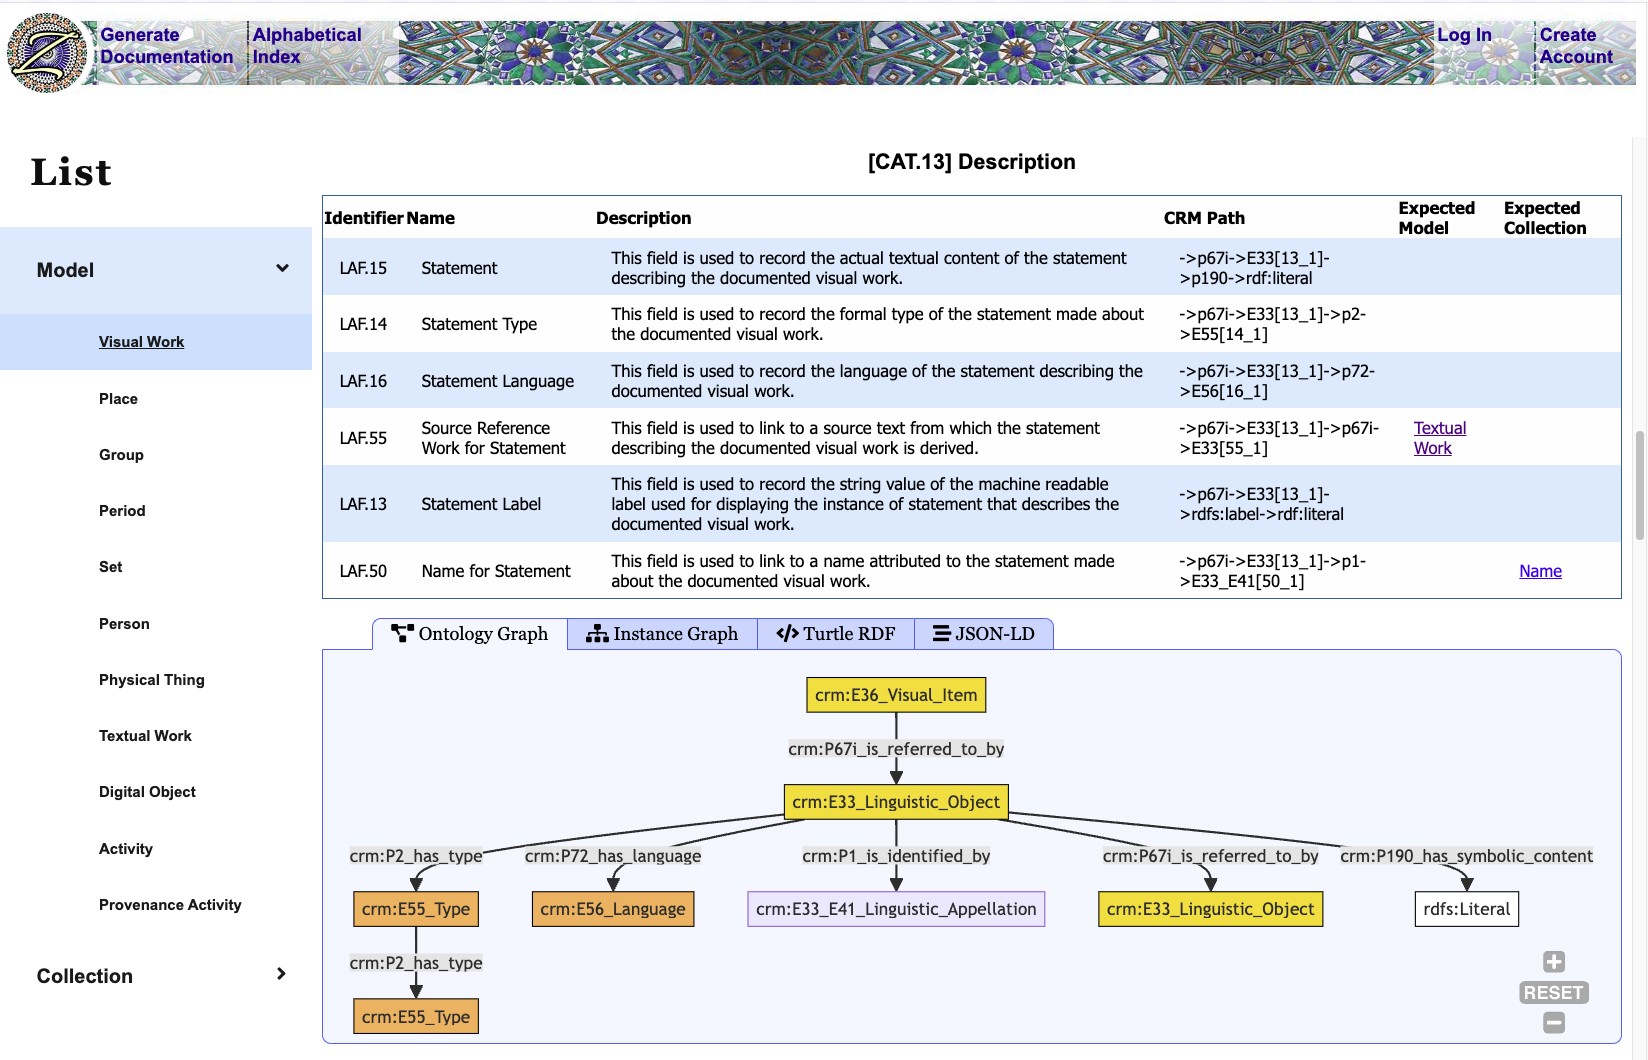1648x1060 pixels.
Task: Switch to the Instance Graph tab
Action: point(662,634)
